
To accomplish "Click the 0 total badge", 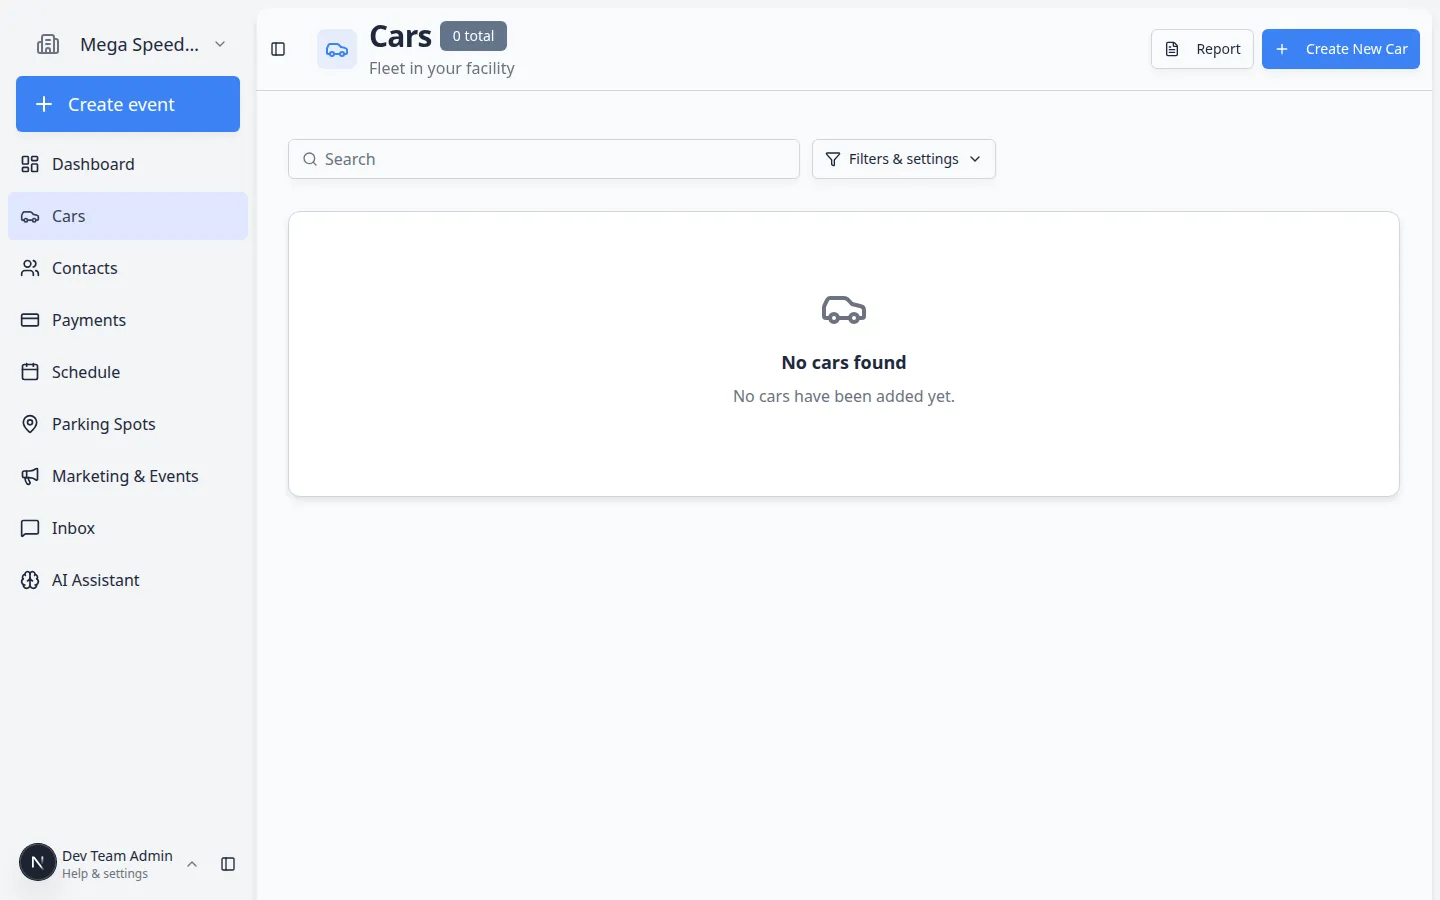I will pos(473,36).
